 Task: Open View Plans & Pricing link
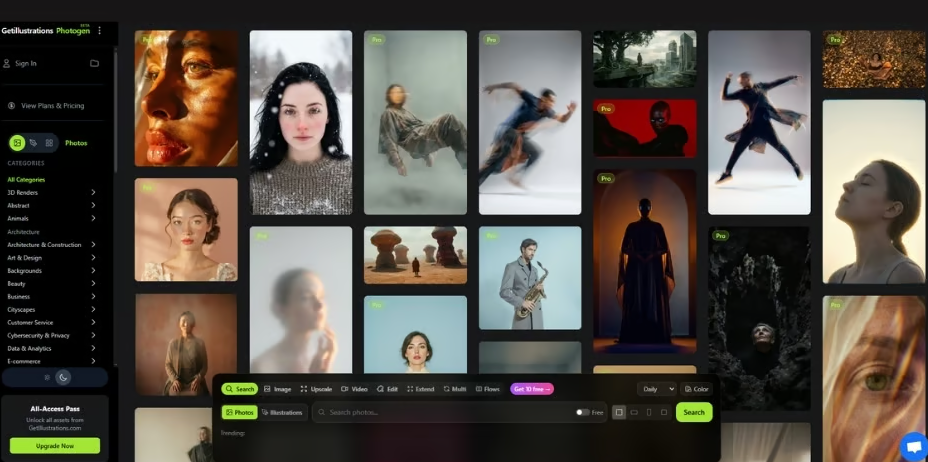53,106
